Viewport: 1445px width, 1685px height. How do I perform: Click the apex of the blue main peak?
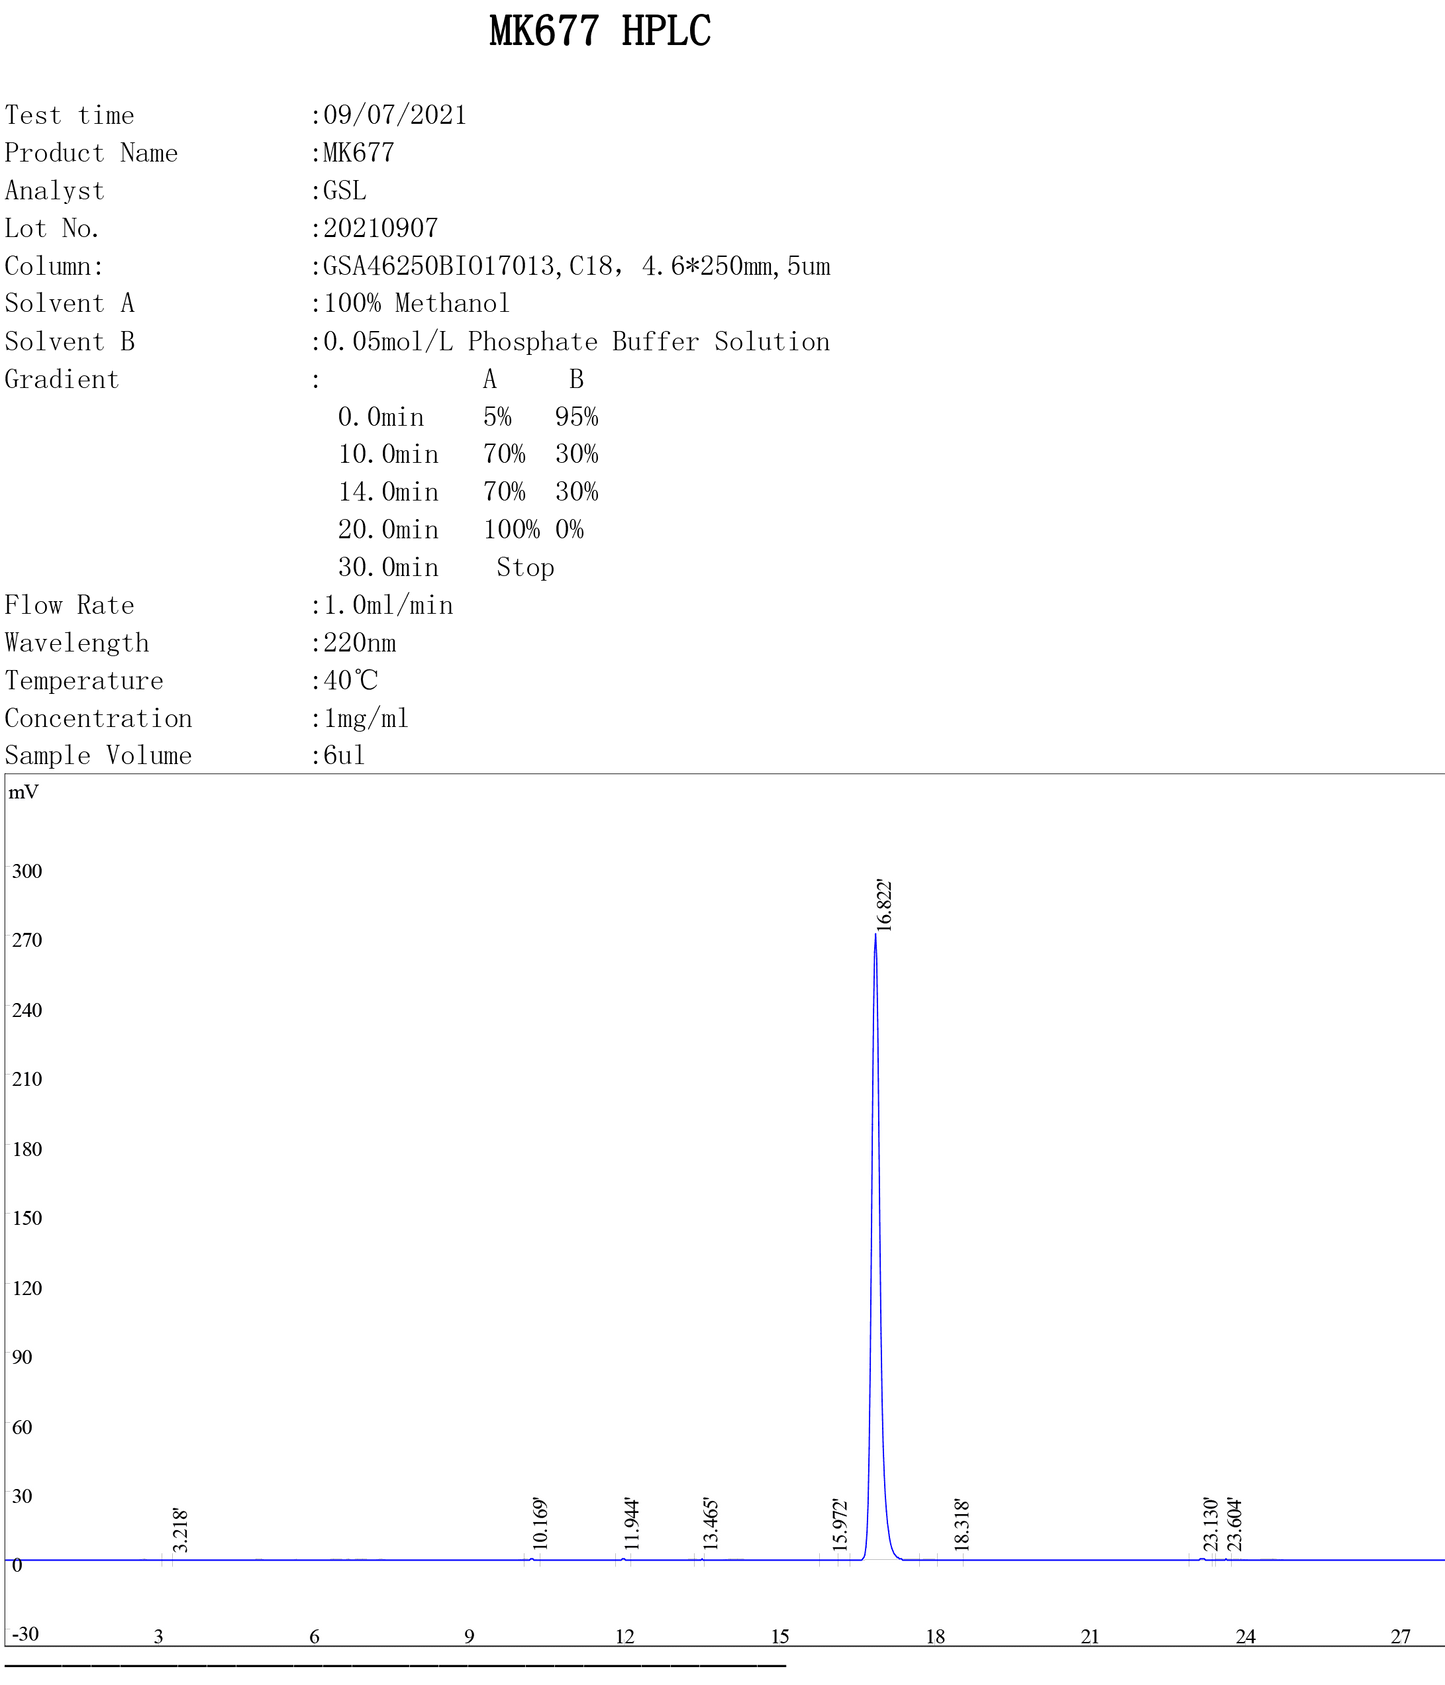(875, 935)
